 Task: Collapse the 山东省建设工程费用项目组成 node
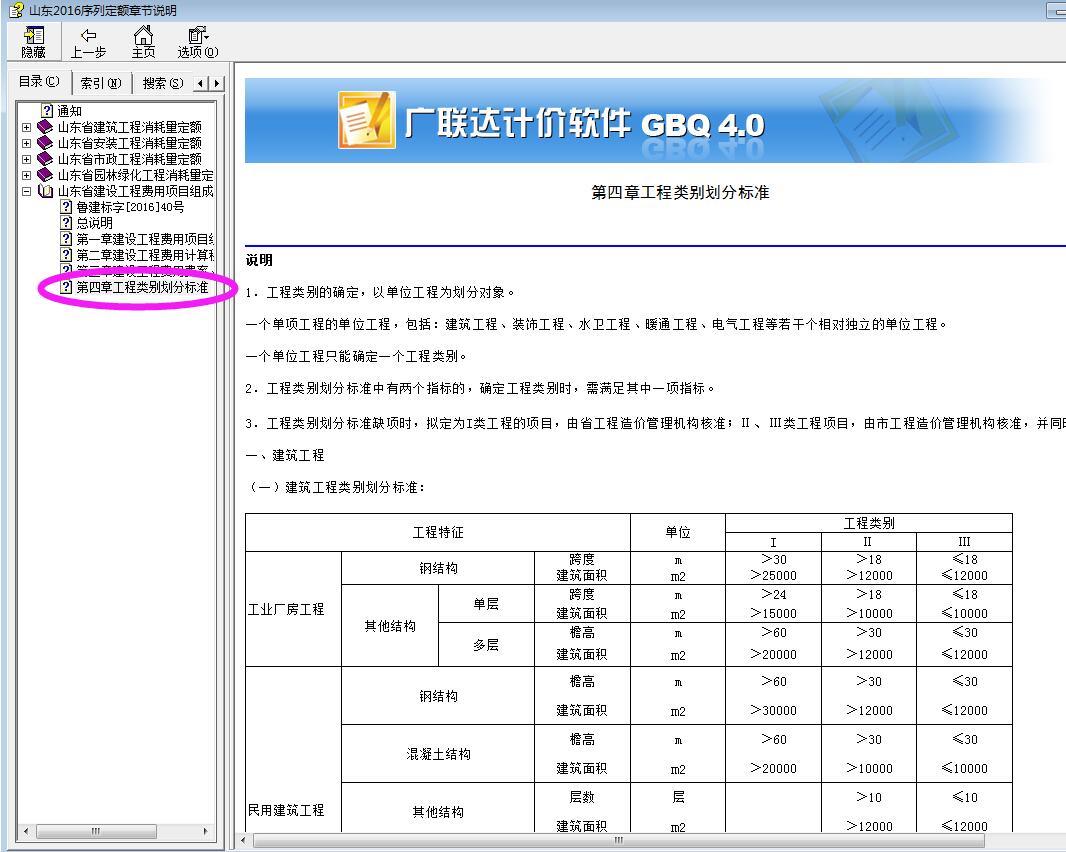(x=25, y=191)
